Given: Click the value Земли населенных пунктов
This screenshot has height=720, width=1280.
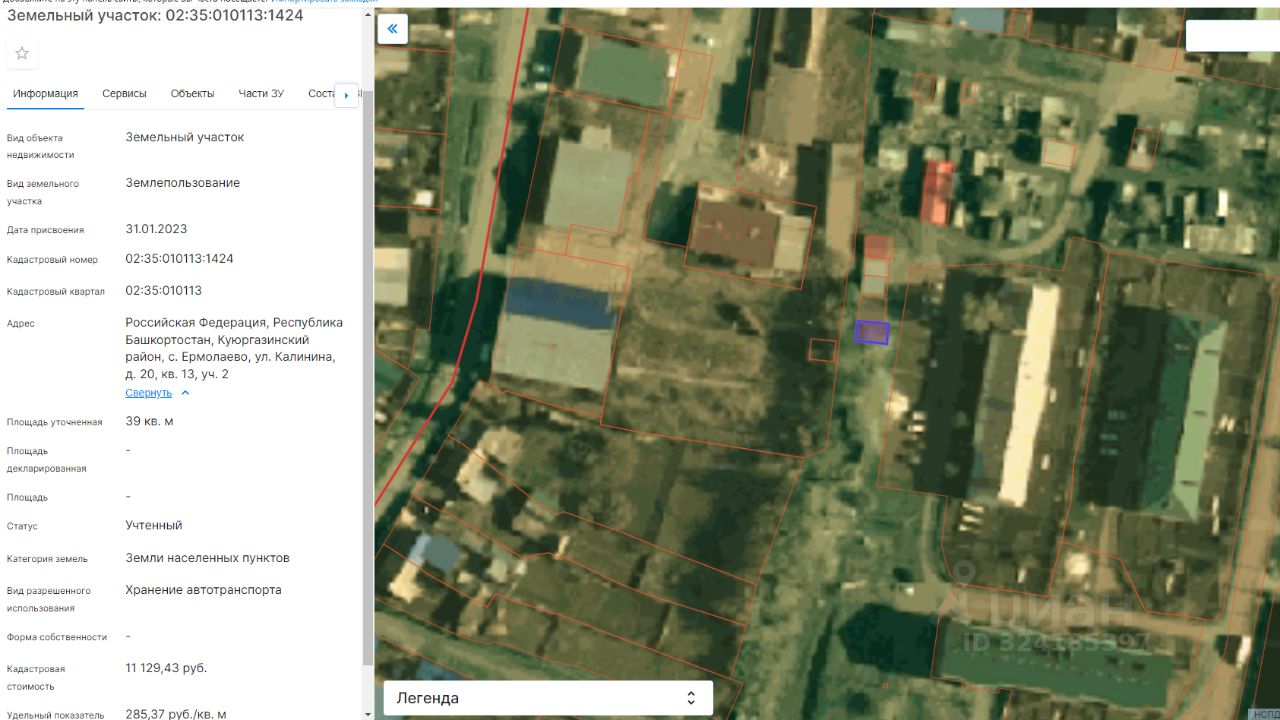Looking at the screenshot, I should tap(207, 558).
